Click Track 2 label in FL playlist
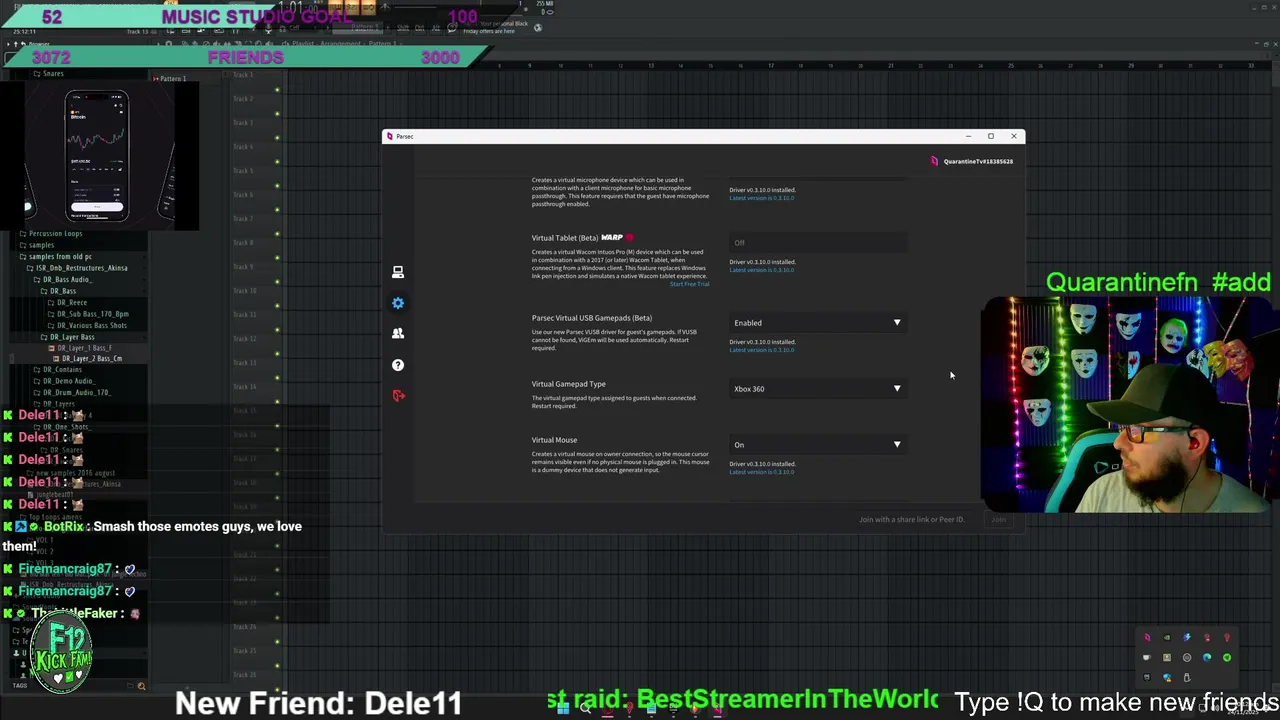This screenshot has height=720, width=1280. tap(243, 98)
